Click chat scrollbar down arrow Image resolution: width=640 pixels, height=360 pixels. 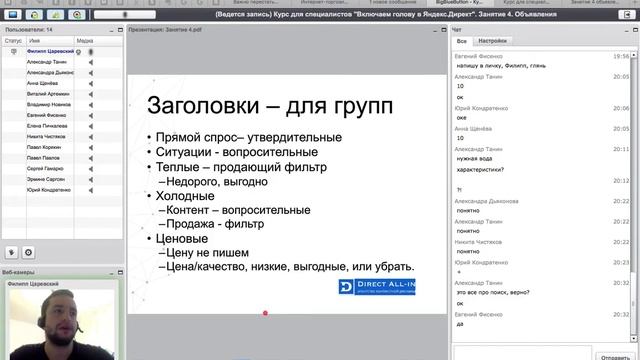(633, 338)
